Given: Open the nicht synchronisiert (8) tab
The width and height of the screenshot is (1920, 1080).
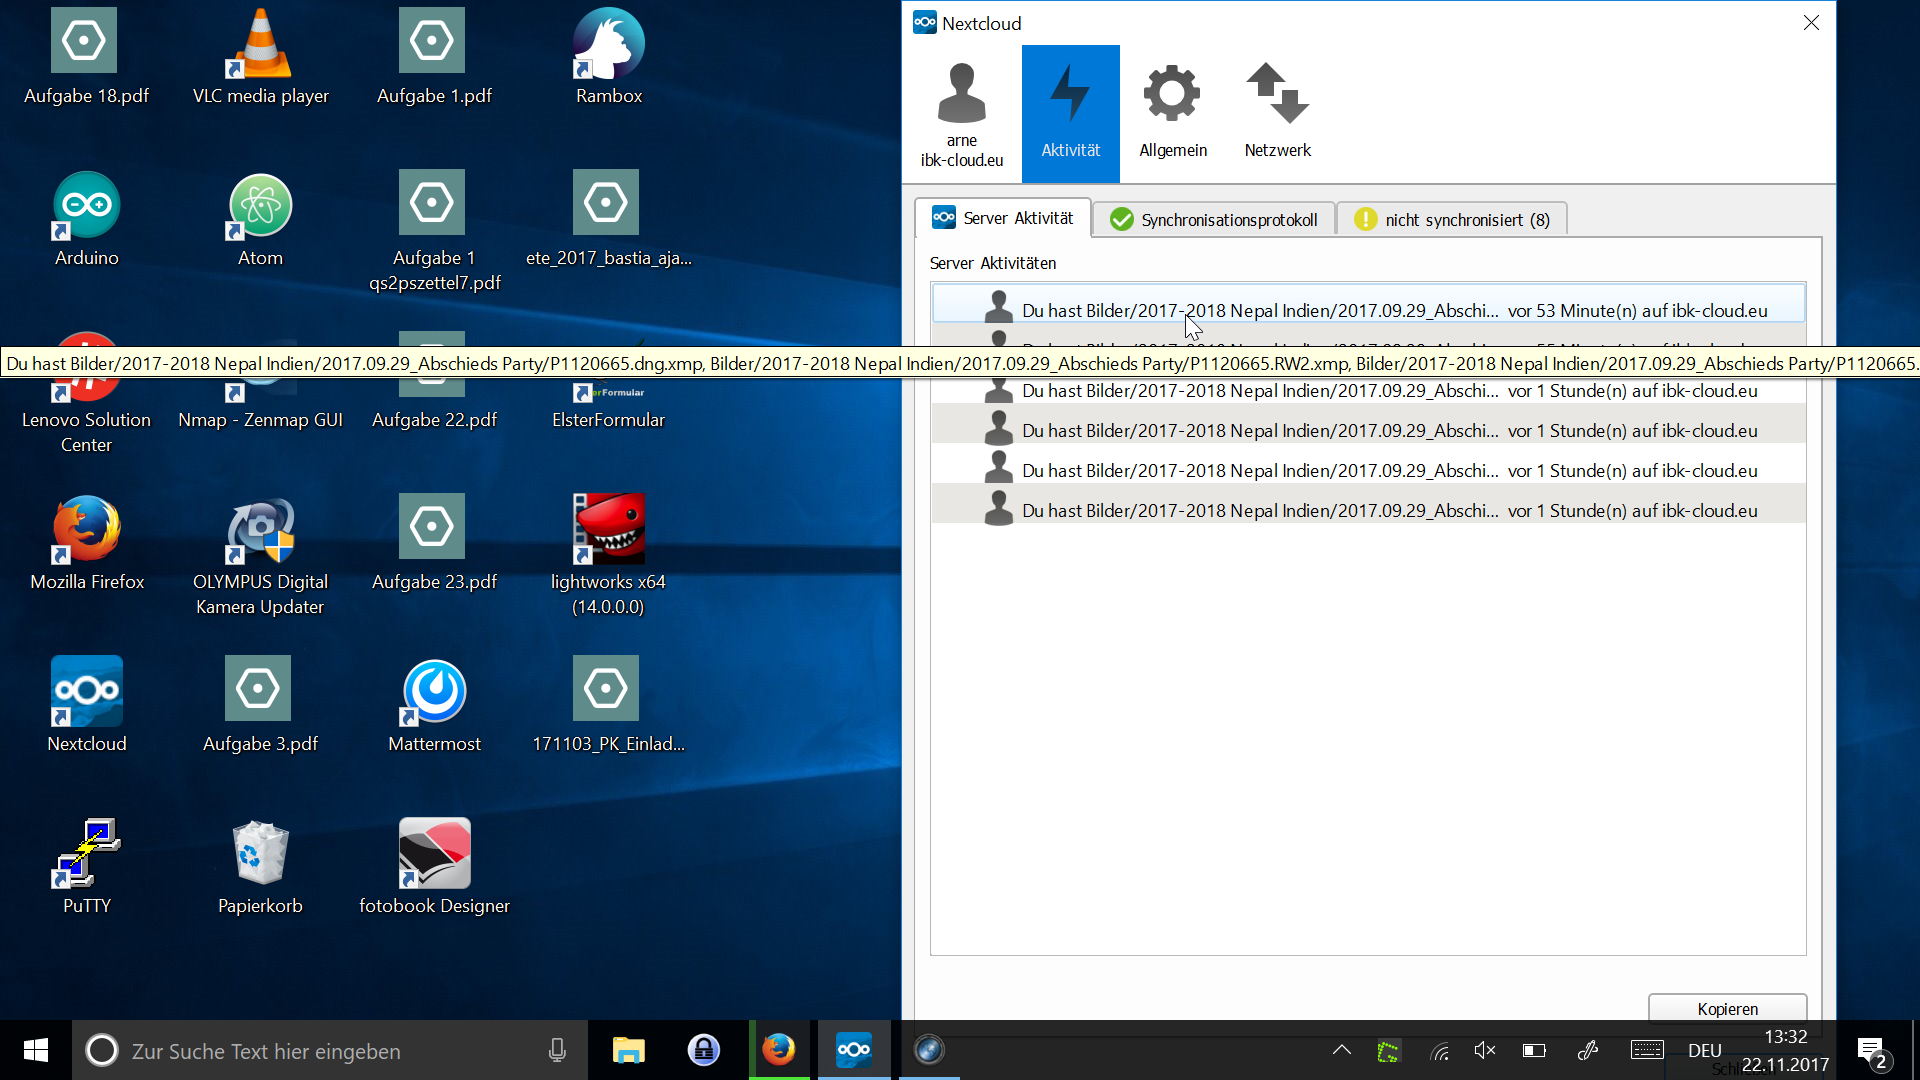Looking at the screenshot, I should coord(1451,219).
